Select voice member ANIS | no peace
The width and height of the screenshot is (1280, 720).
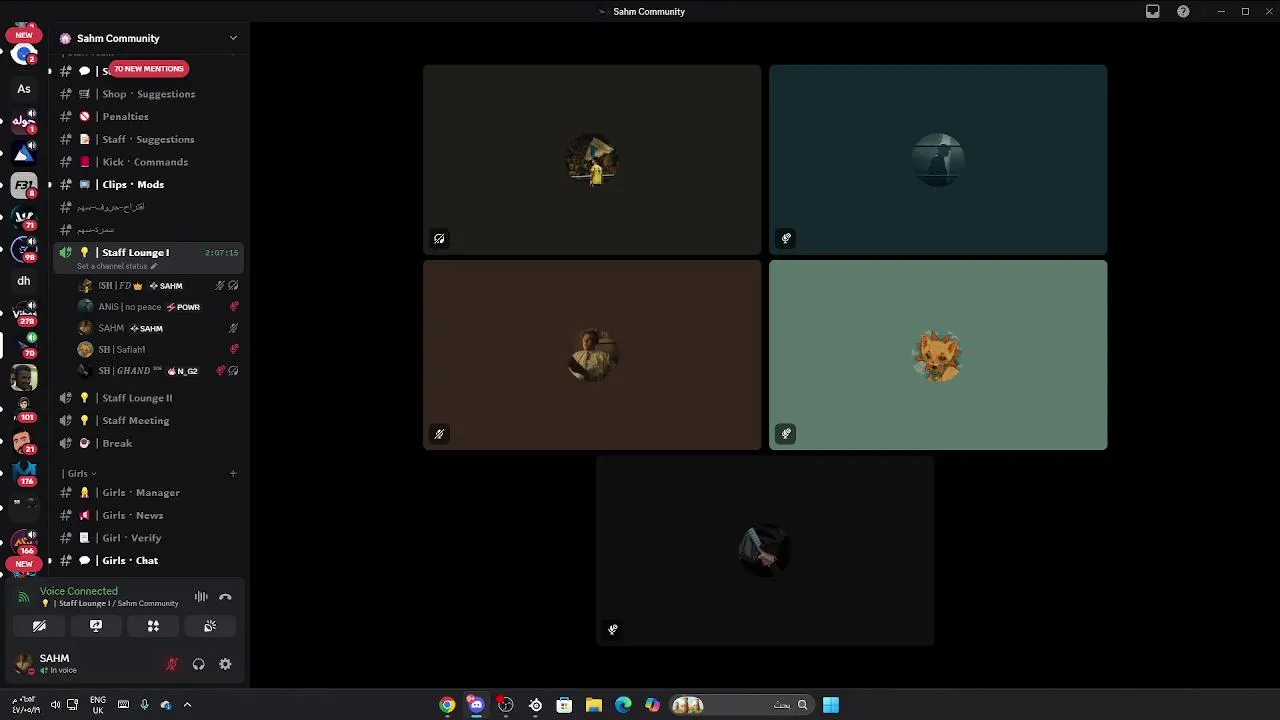click(x=158, y=307)
